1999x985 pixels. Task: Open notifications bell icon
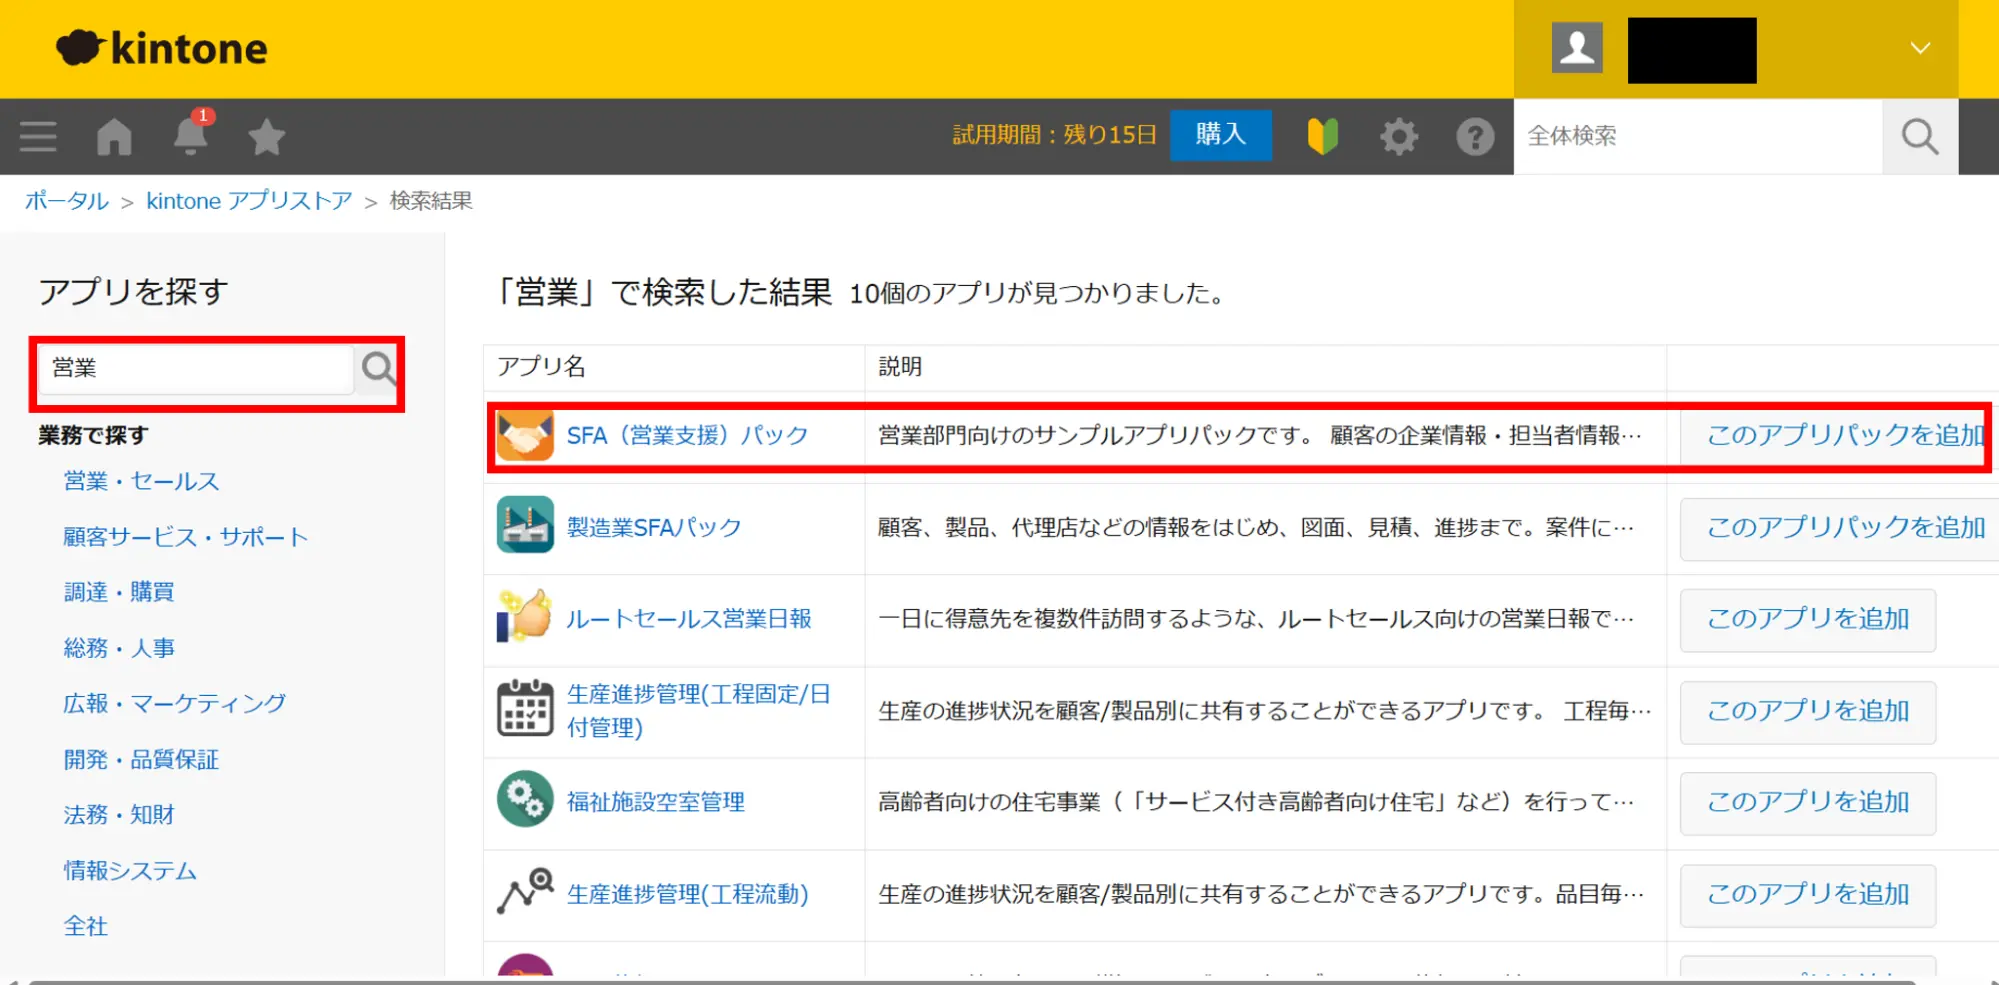[190, 136]
